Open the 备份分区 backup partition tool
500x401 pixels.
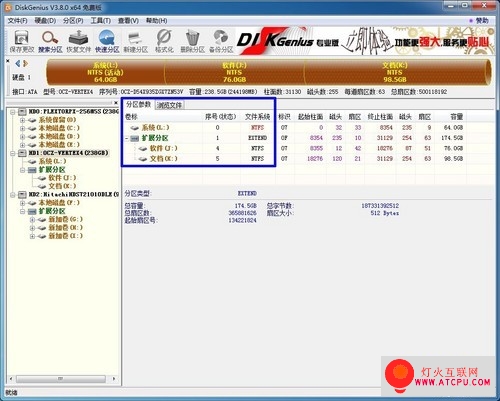(221, 41)
